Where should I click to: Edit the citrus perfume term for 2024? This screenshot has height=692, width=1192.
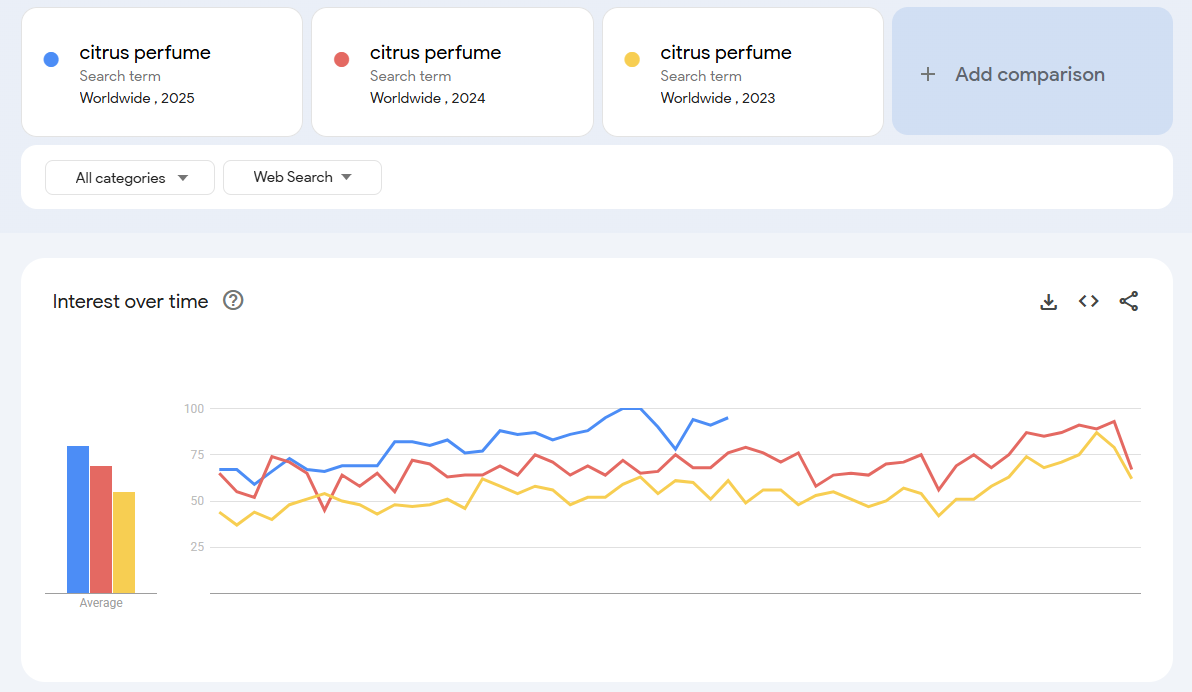pyautogui.click(x=436, y=52)
